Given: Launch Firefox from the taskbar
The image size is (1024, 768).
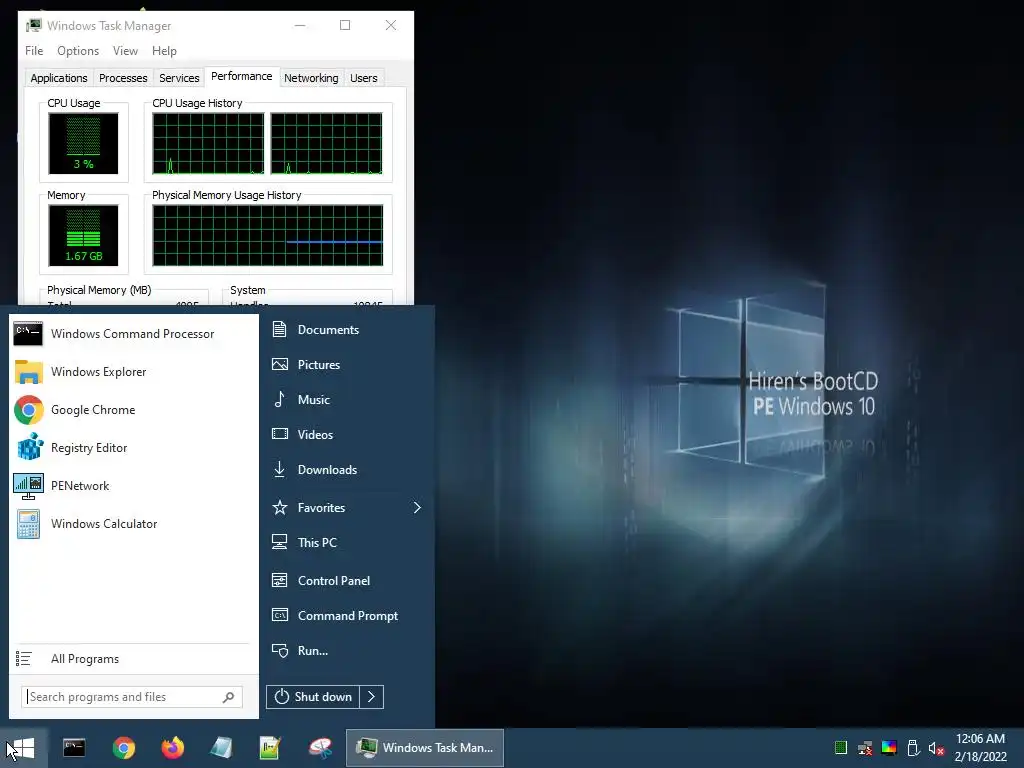Looking at the screenshot, I should 172,748.
